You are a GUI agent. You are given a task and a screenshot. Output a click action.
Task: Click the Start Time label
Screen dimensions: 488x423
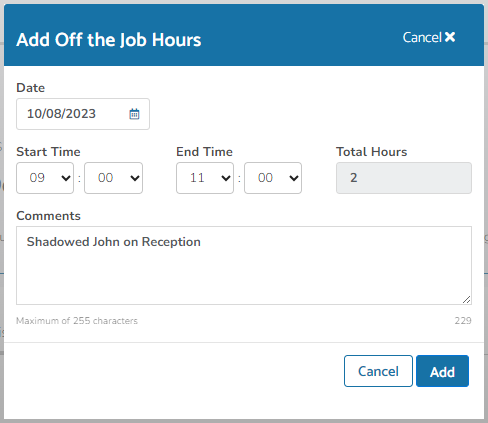click(48, 152)
